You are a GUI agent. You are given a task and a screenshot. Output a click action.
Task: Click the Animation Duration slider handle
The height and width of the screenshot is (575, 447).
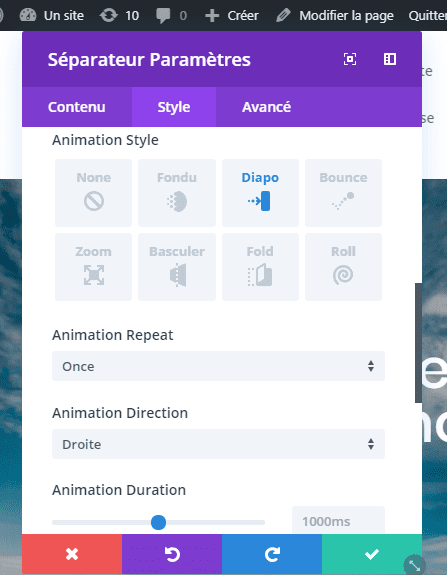click(158, 522)
